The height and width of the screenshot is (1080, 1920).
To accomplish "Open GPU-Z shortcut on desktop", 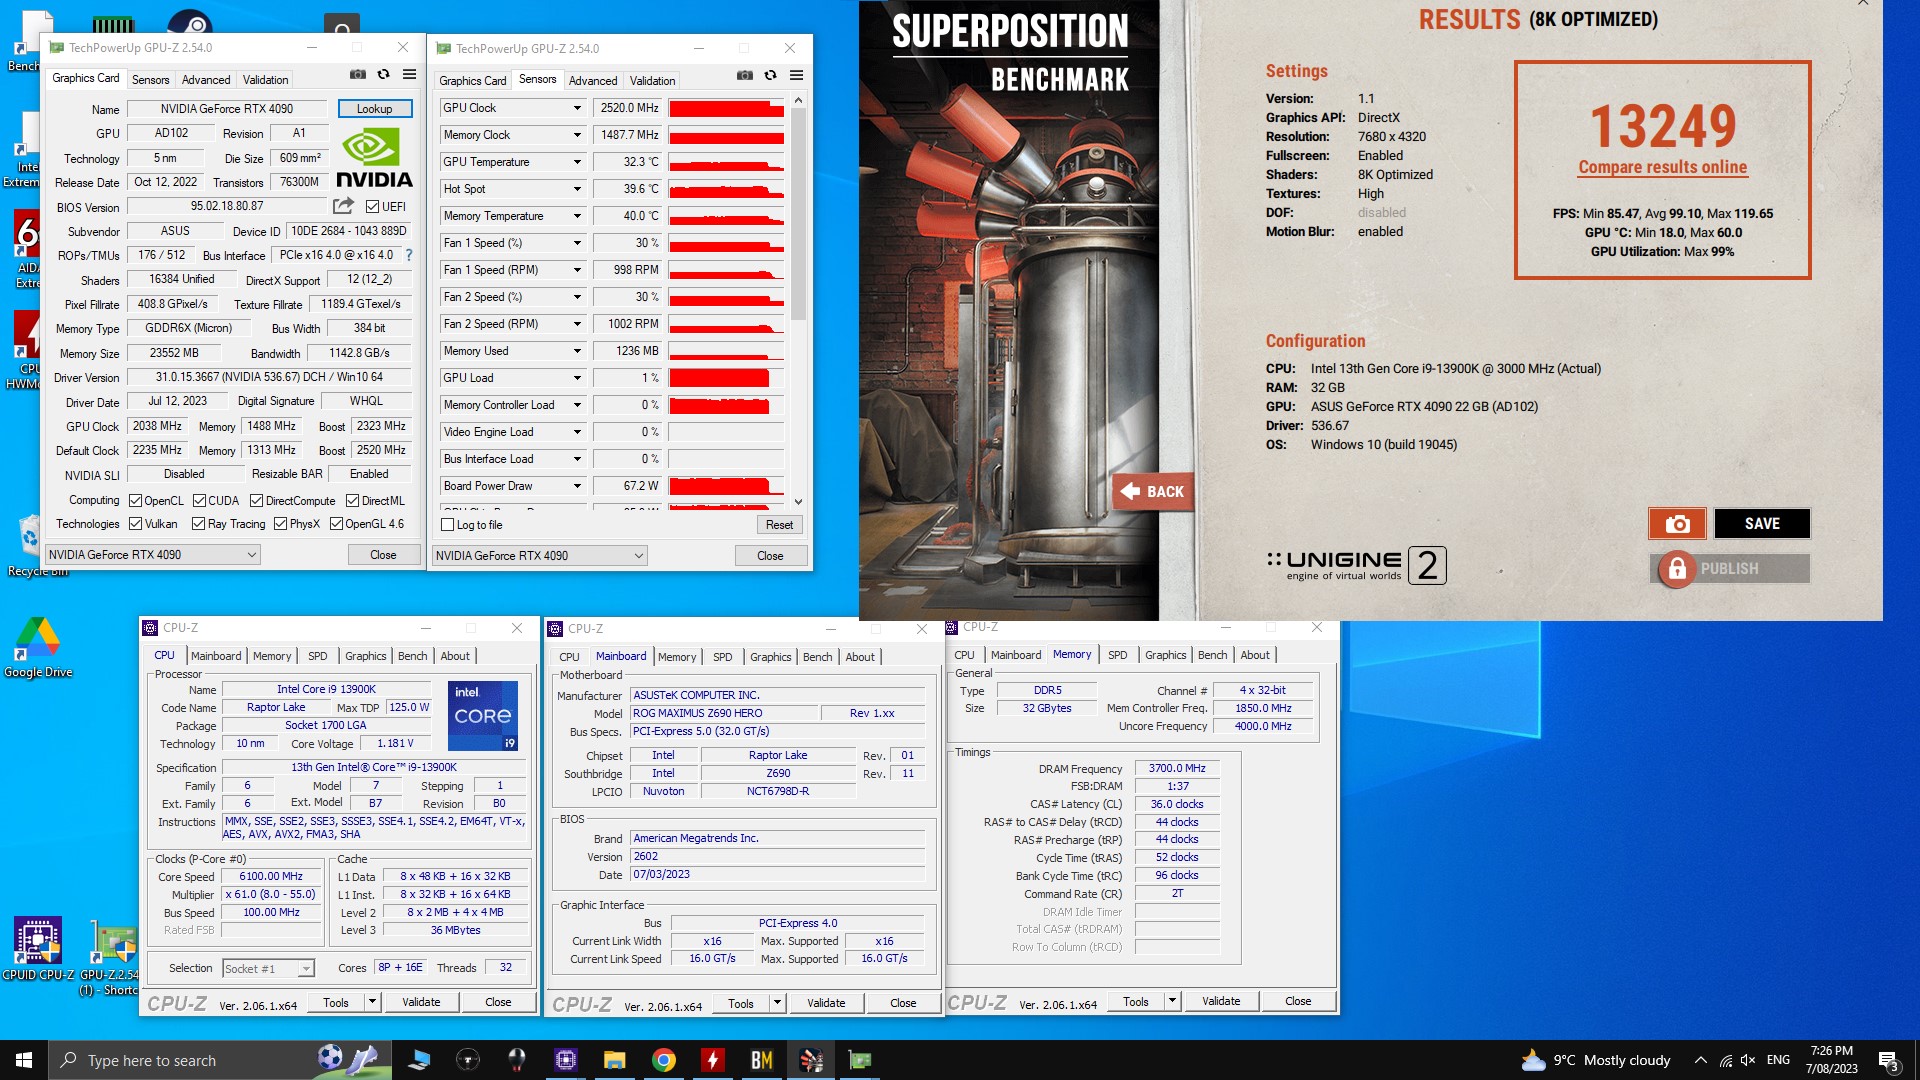I will [x=110, y=958].
